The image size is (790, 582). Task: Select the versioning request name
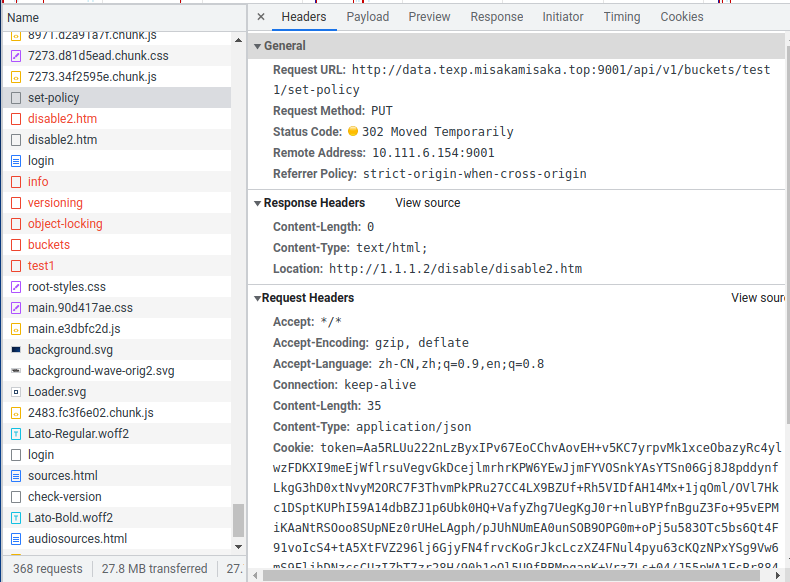pyautogui.click(x=55, y=203)
